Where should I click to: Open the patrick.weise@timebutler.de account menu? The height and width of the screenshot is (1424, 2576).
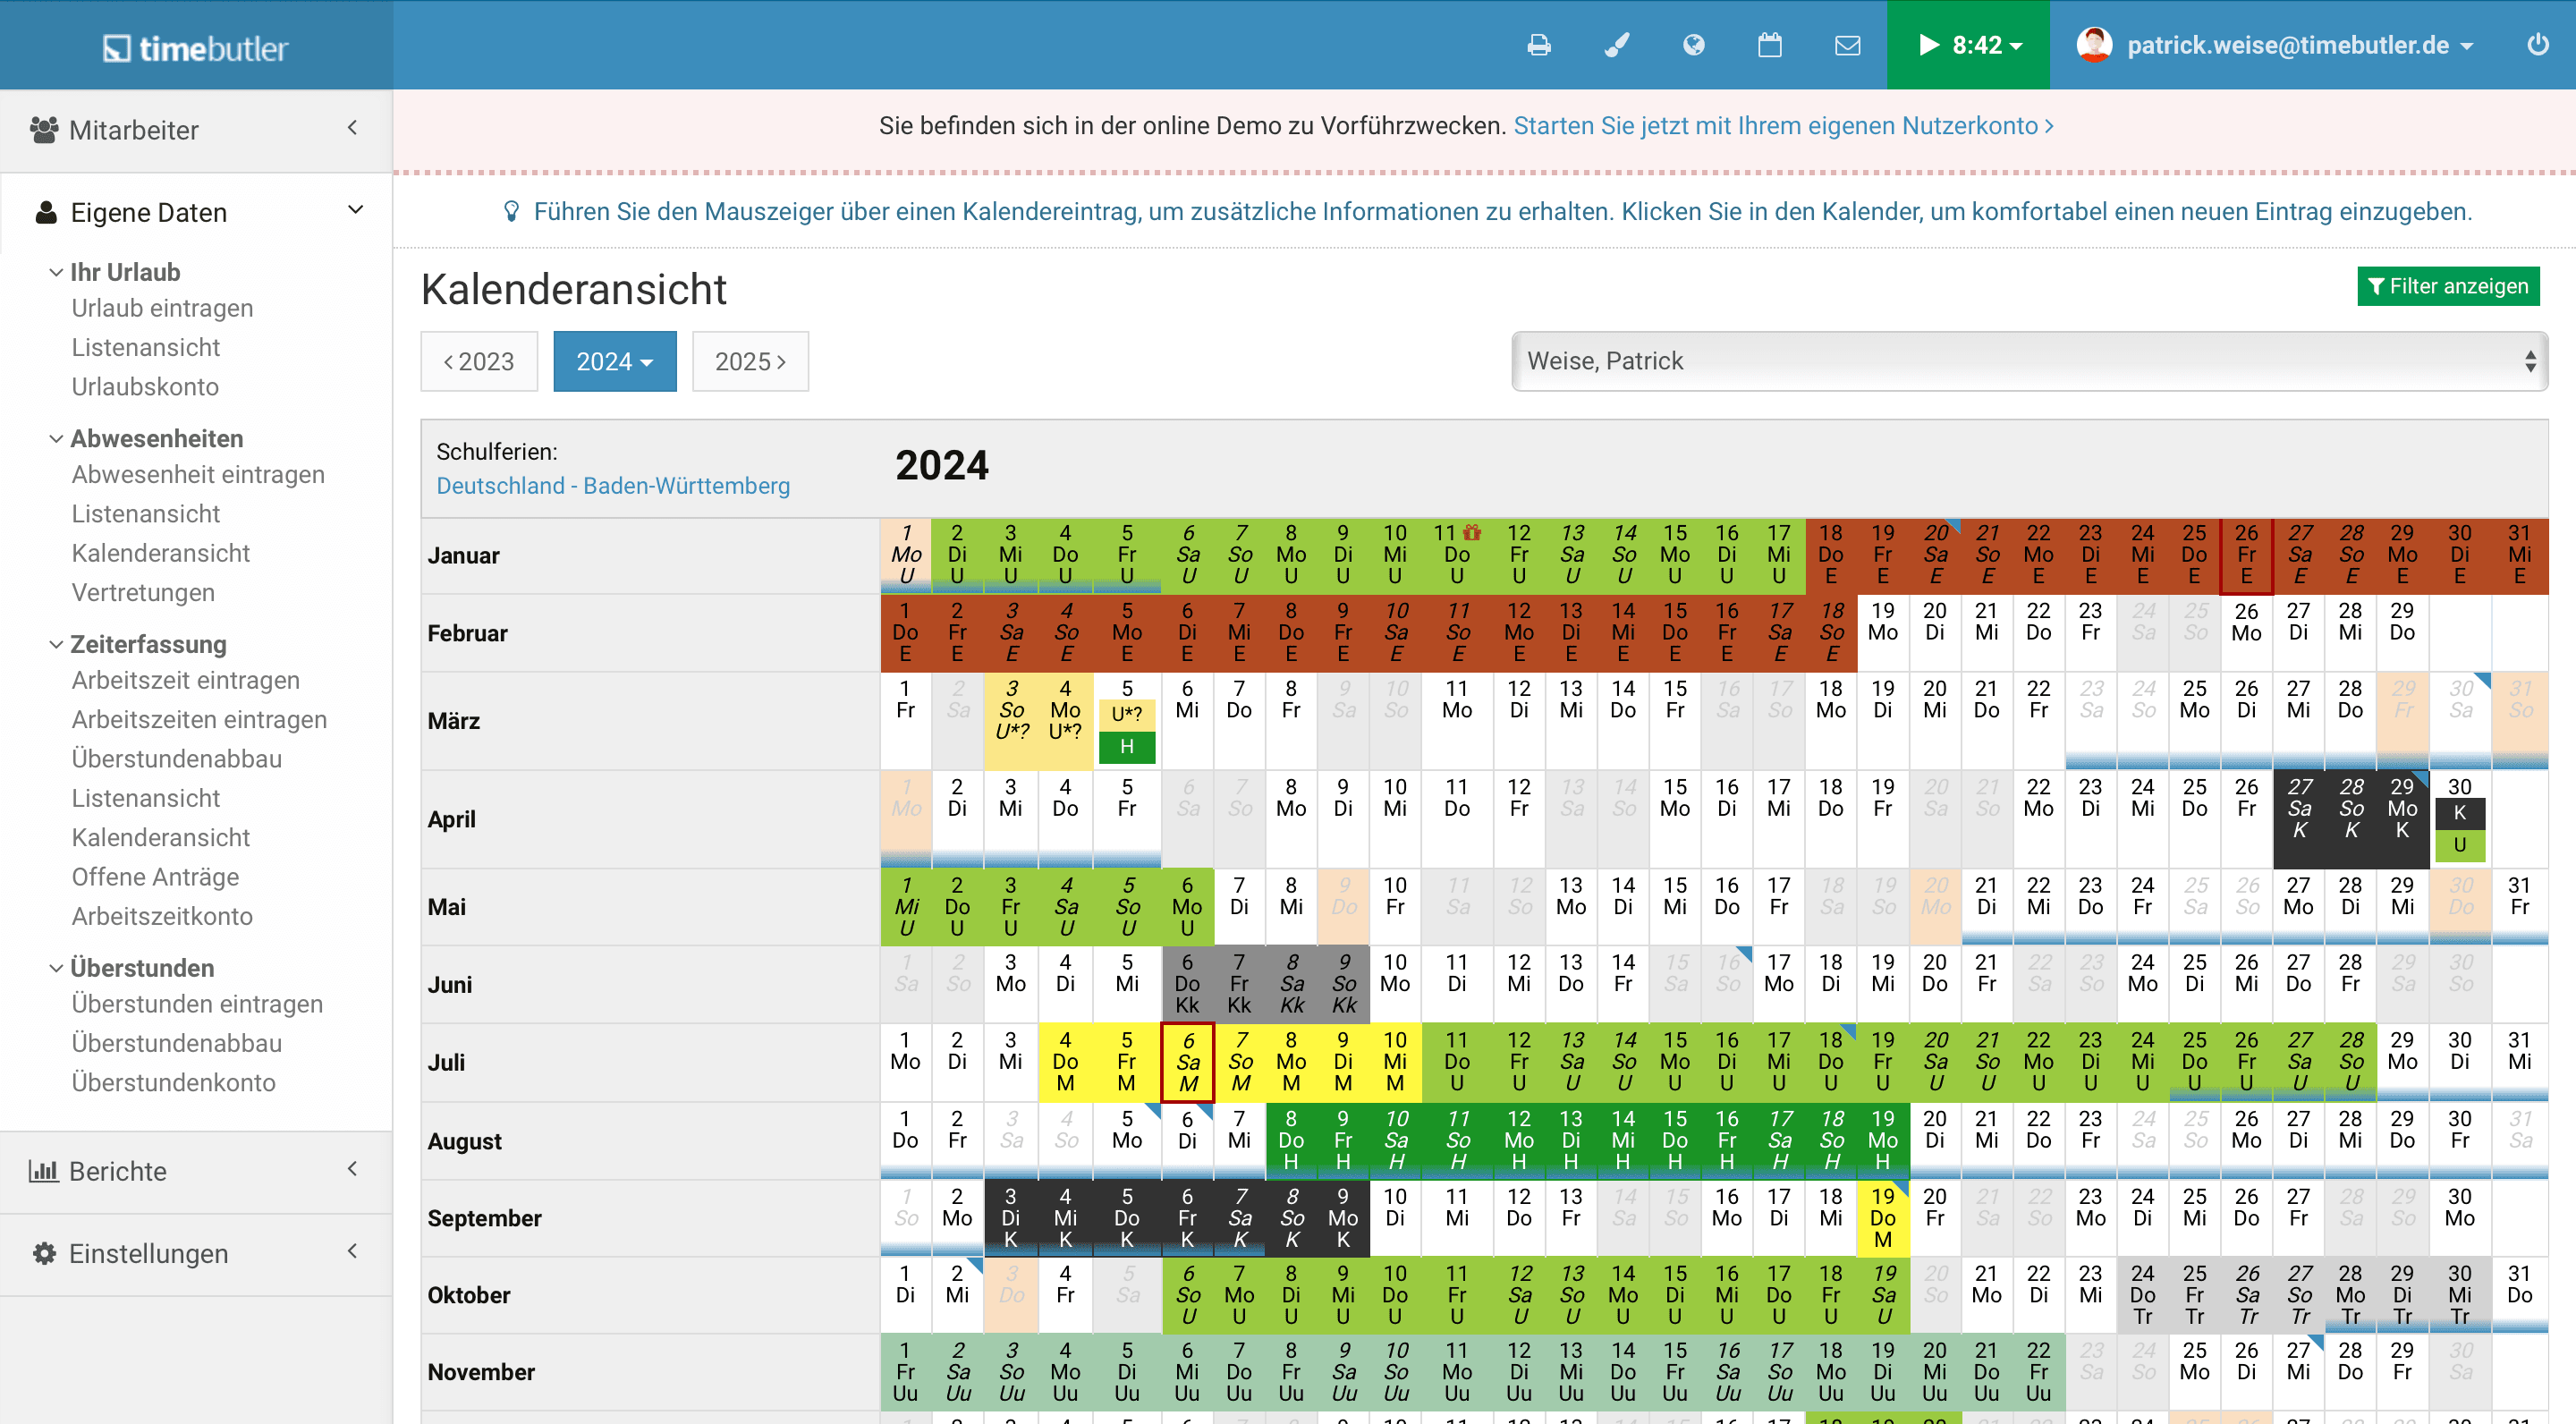(x=2287, y=45)
